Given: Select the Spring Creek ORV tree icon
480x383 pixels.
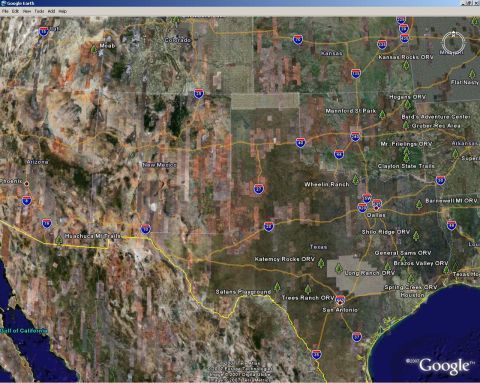Looking at the screenshot, I should pyautogui.click(x=411, y=279).
